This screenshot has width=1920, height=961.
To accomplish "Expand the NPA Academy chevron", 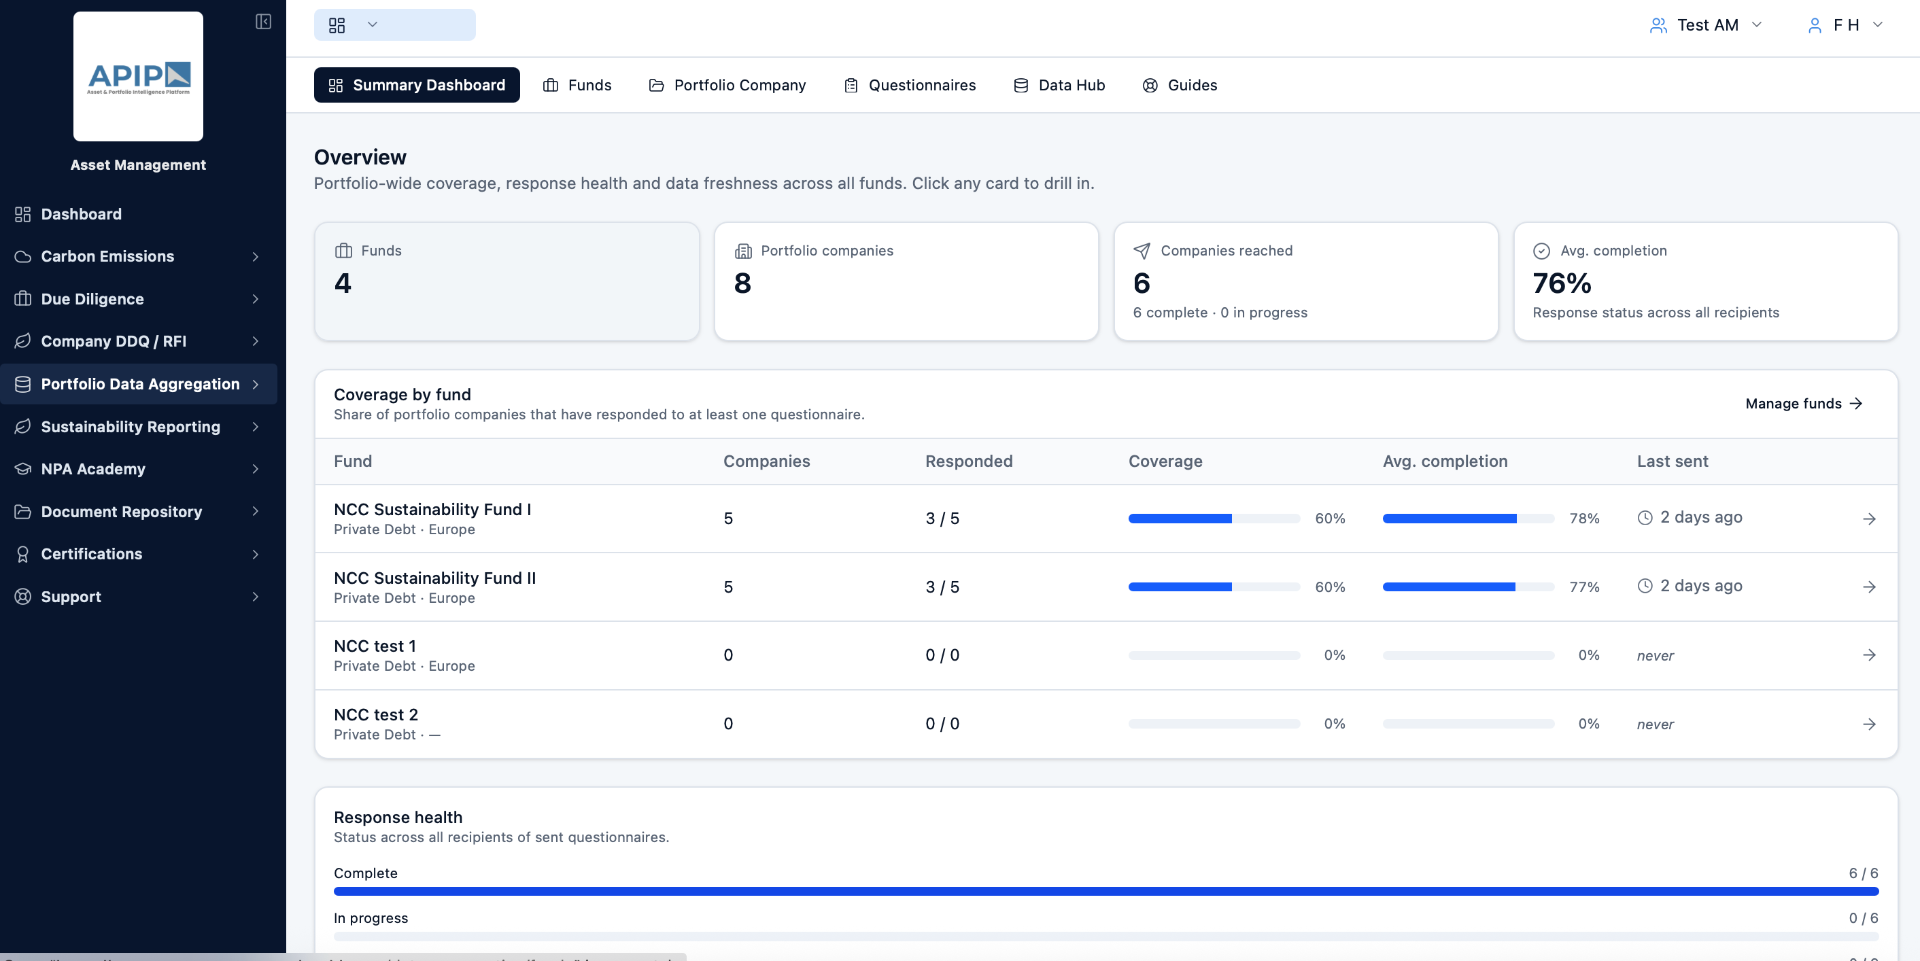I will pos(256,469).
